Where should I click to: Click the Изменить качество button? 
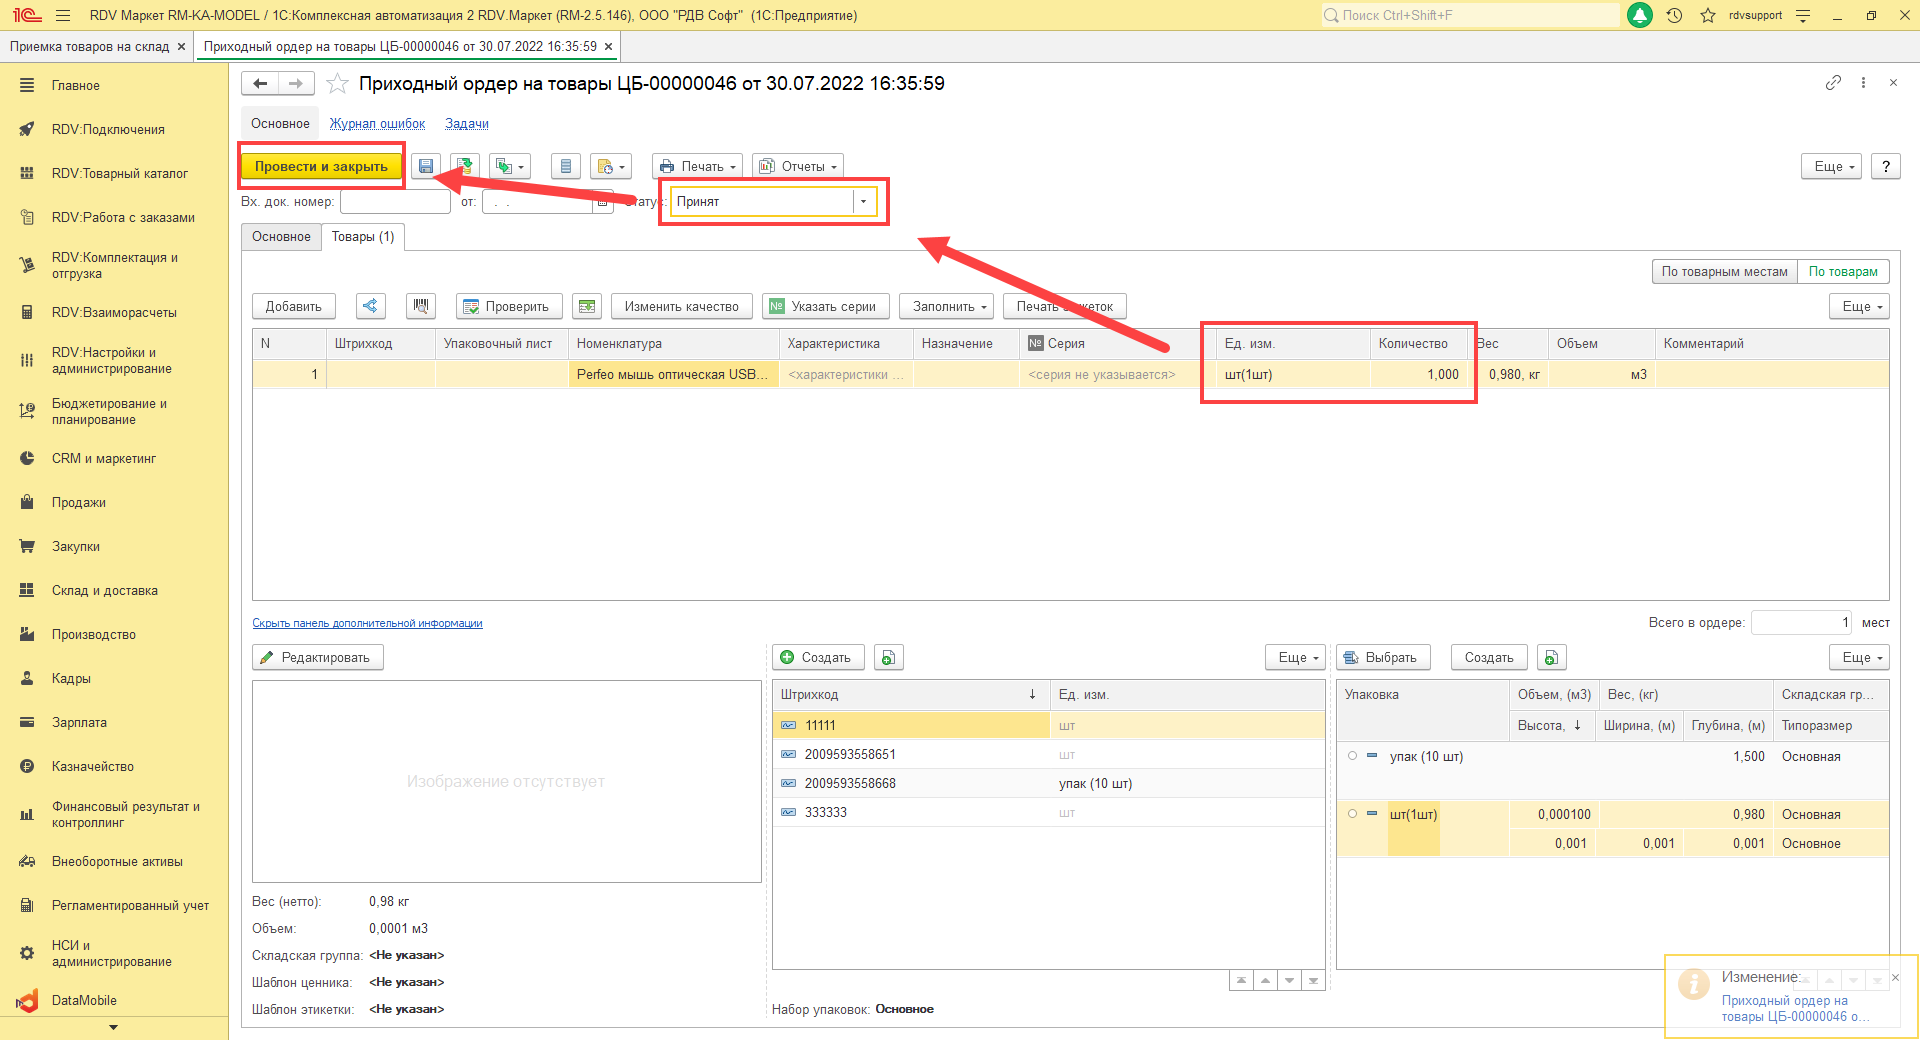682,306
